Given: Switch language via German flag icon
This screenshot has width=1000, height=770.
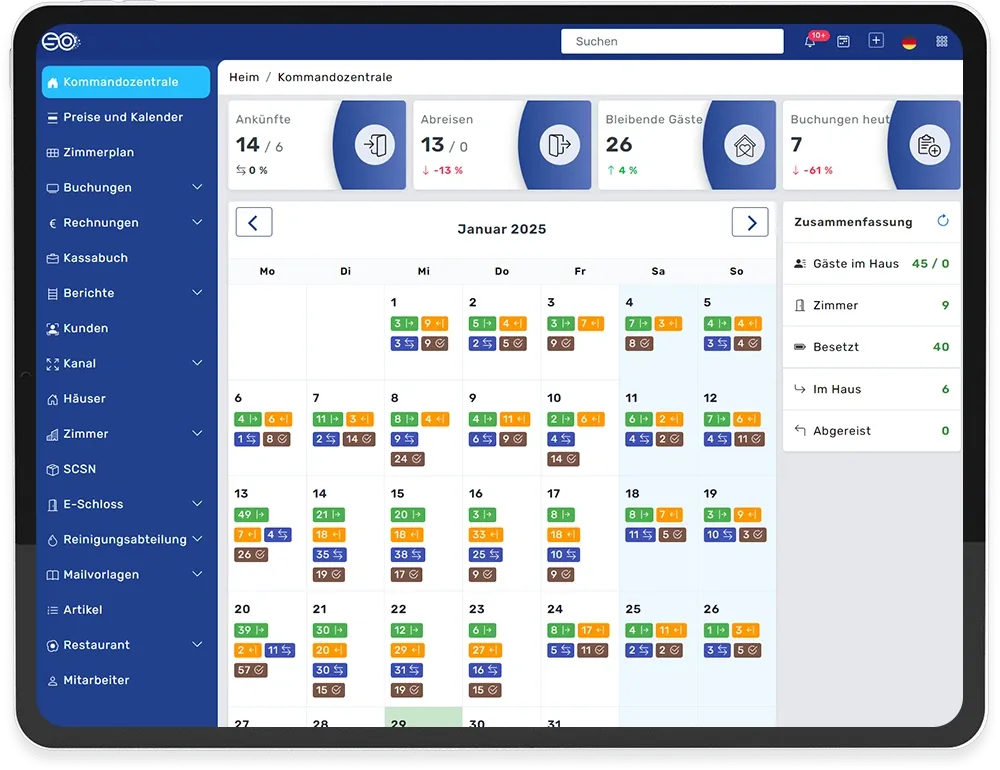Looking at the screenshot, I should click(x=909, y=42).
